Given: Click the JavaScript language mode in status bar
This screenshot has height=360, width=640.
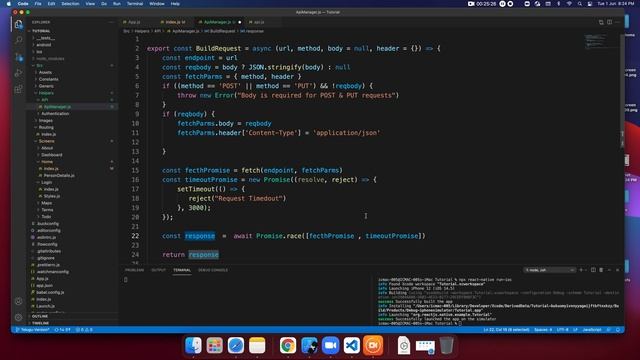Looking at the screenshot, I should (x=591, y=330).
